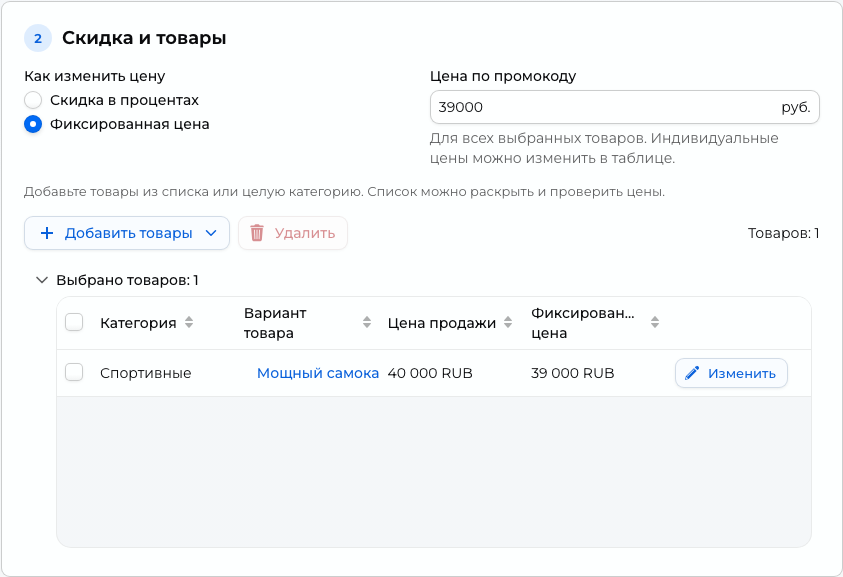Sort by Вариант товара column arrows
The image size is (843, 577).
(367, 323)
